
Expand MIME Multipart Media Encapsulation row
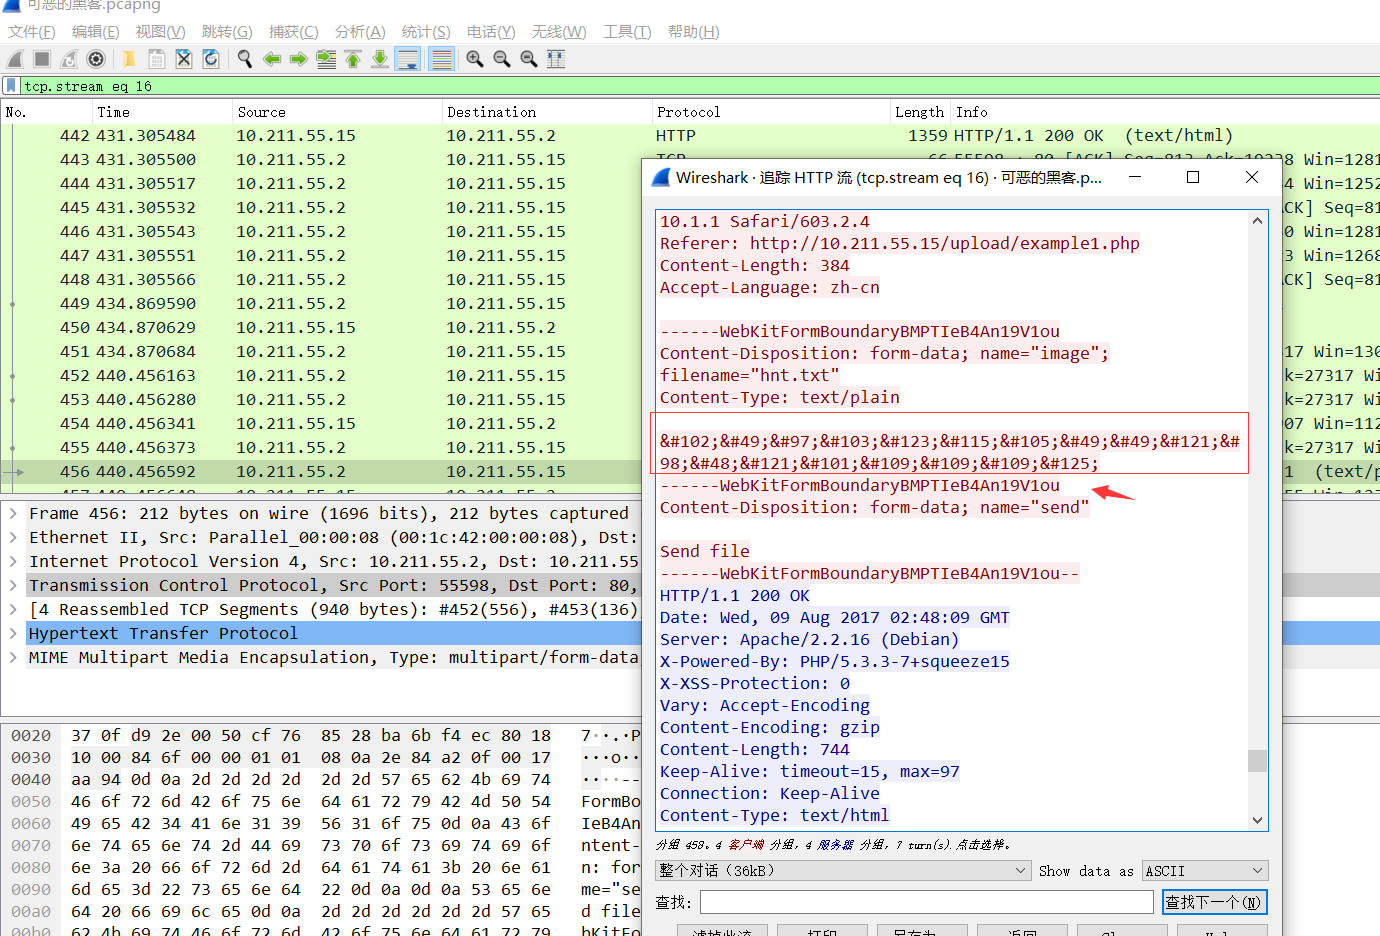tap(13, 657)
